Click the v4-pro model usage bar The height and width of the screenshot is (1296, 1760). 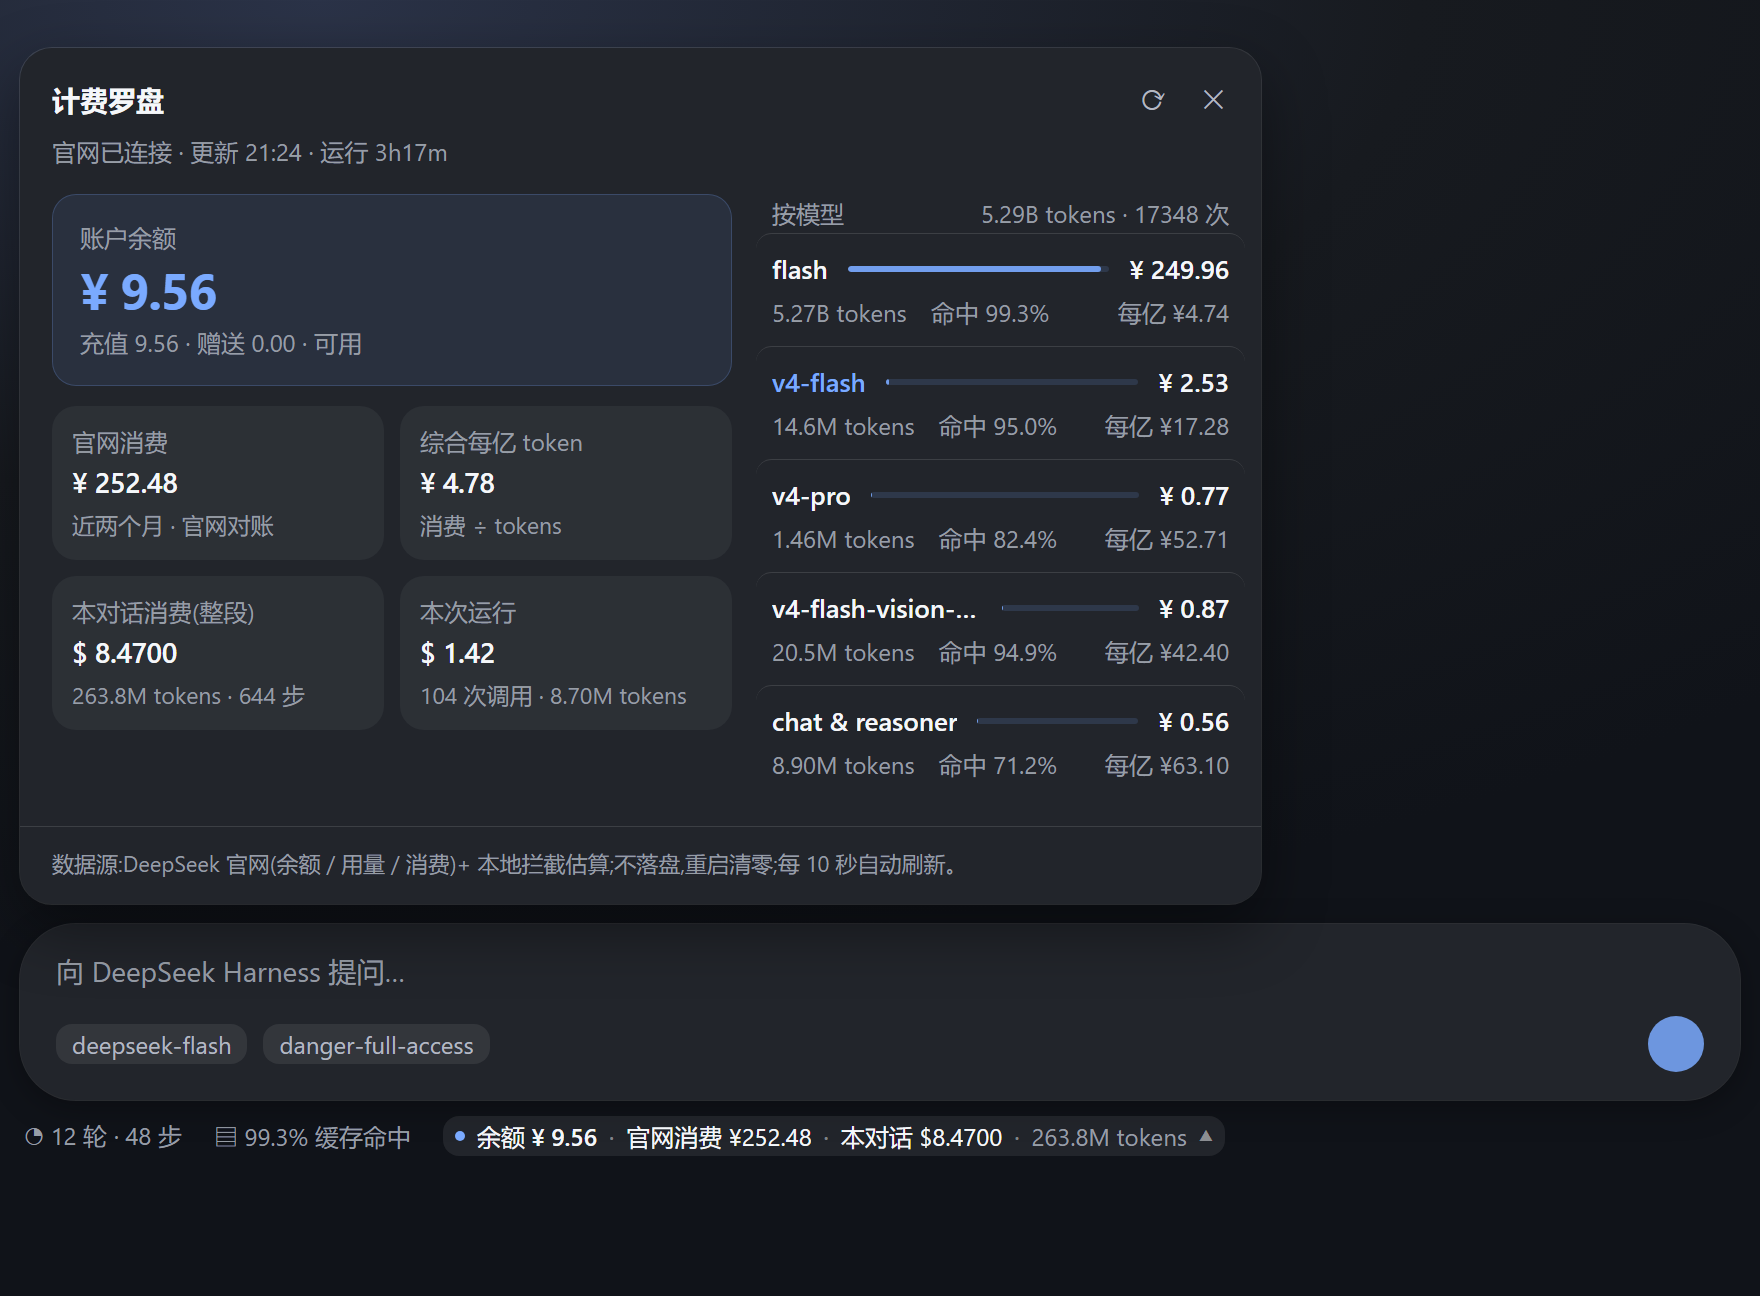click(x=1004, y=495)
